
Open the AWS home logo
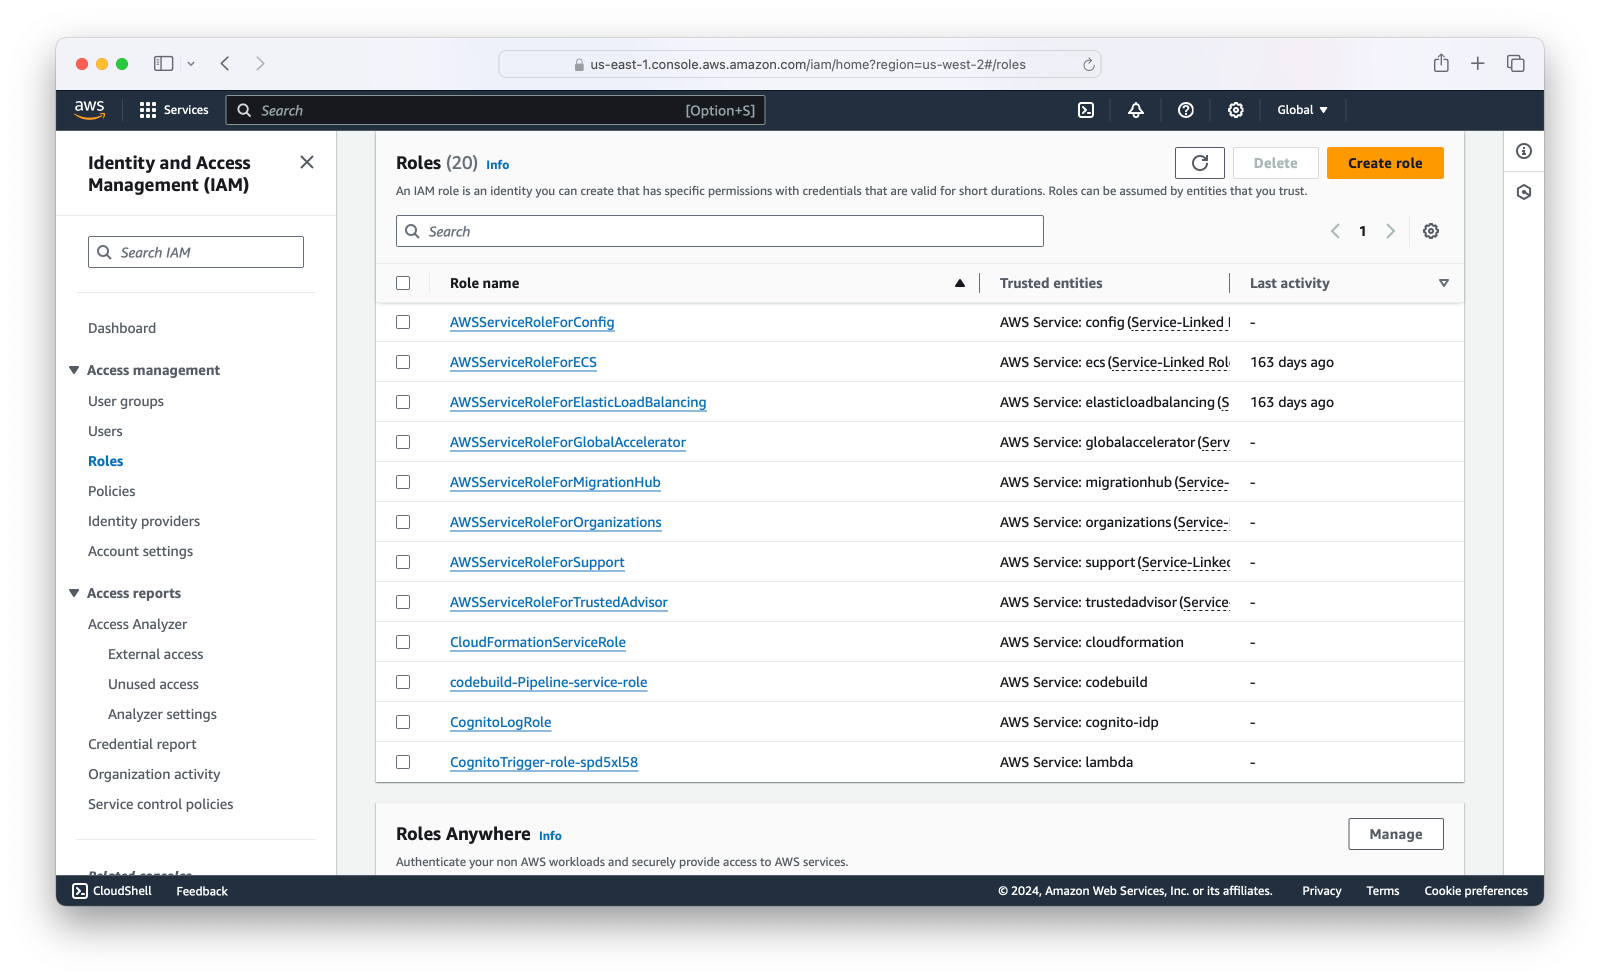(x=90, y=110)
